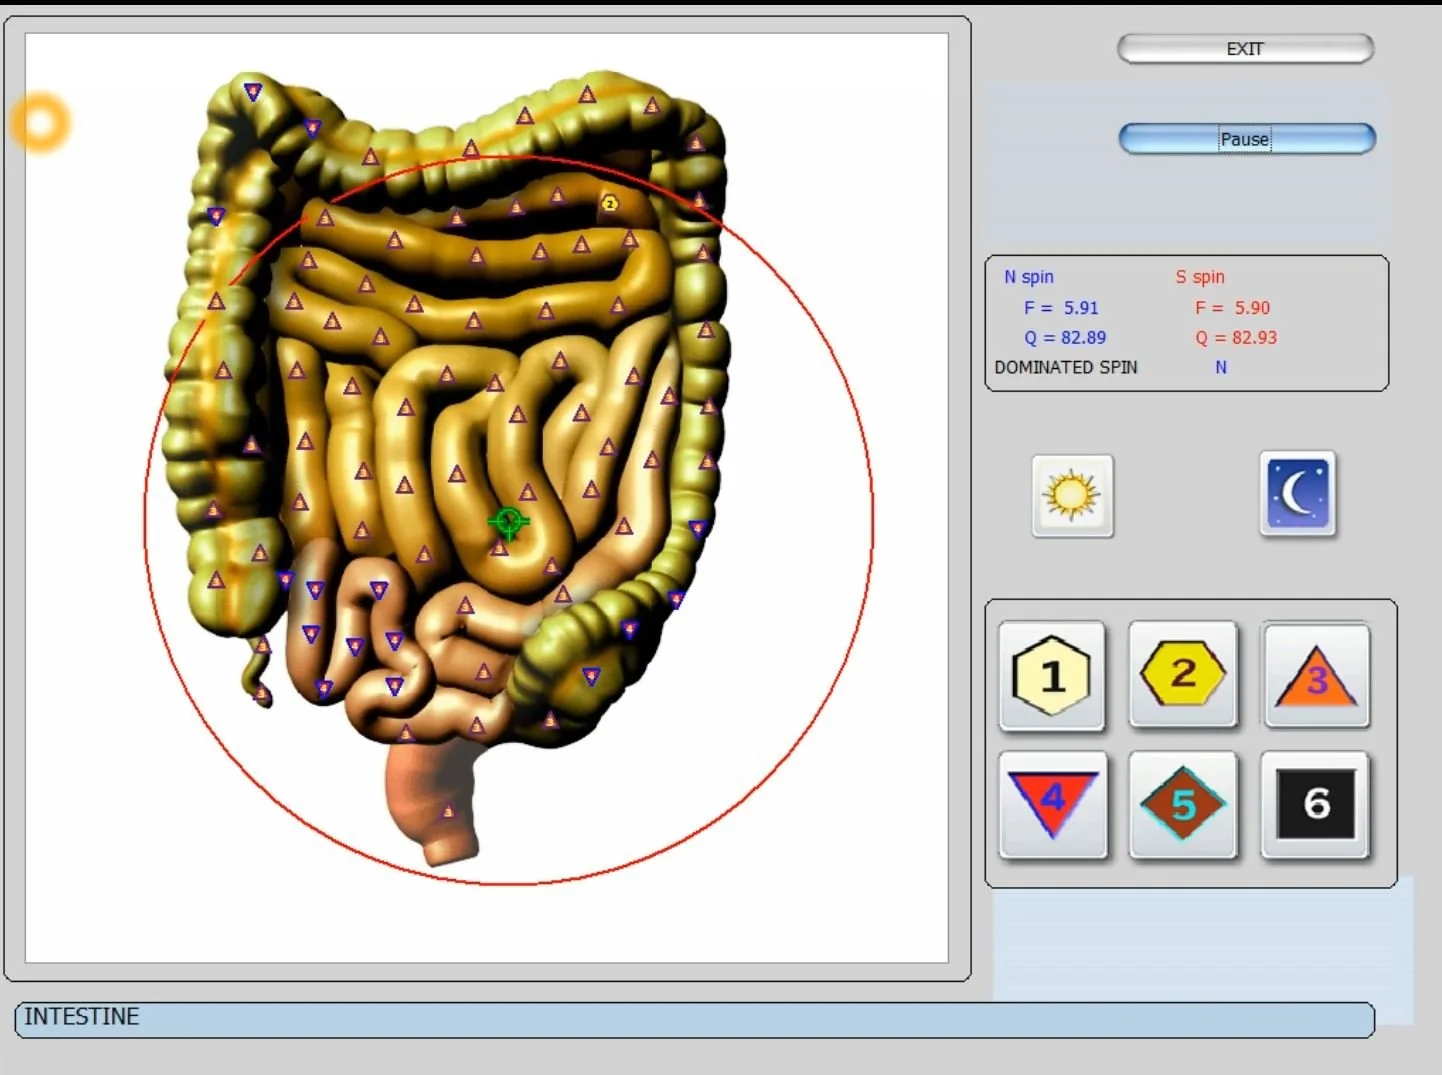Click the INTESTINE status label
This screenshot has height=1075, width=1442.
coord(82,1017)
